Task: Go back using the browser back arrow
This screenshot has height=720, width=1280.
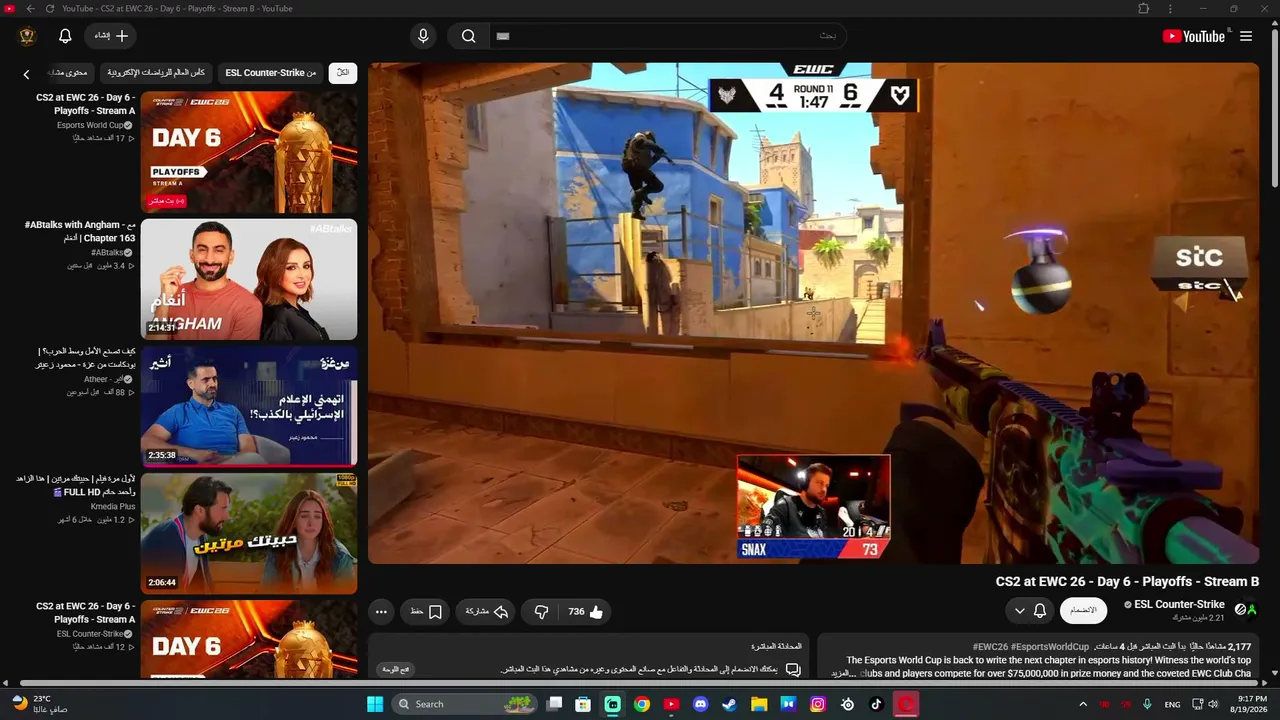Action: (x=30, y=9)
